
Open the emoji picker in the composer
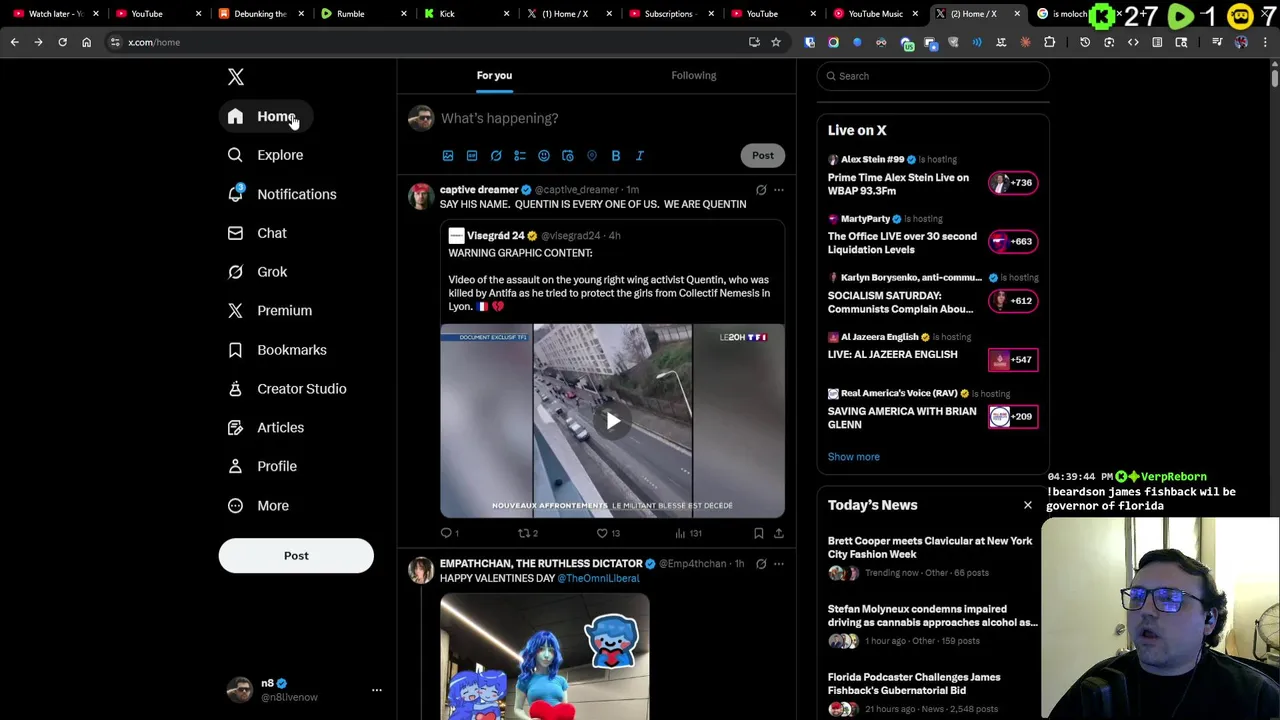tap(544, 156)
